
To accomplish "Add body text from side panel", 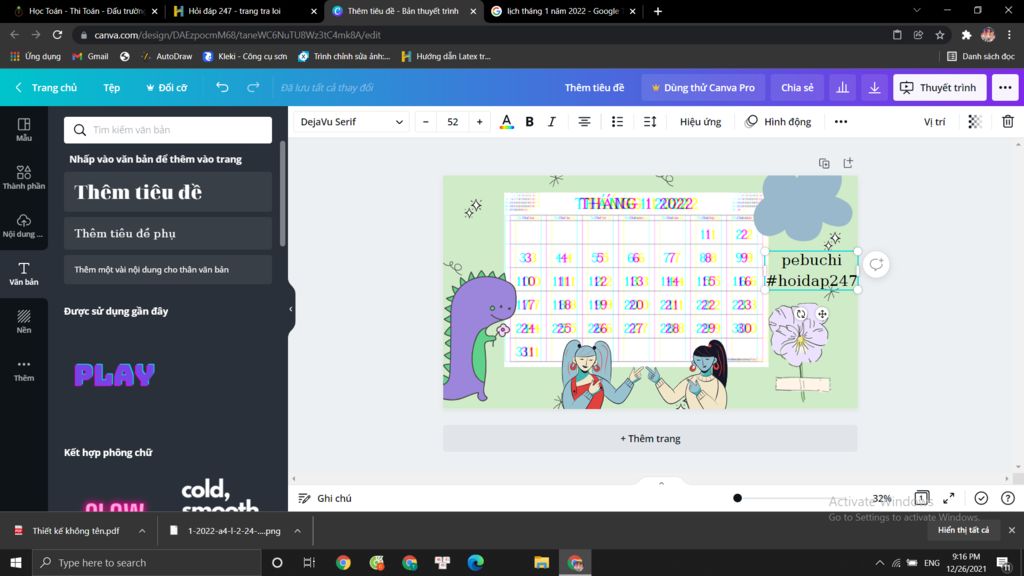I will click(168, 269).
